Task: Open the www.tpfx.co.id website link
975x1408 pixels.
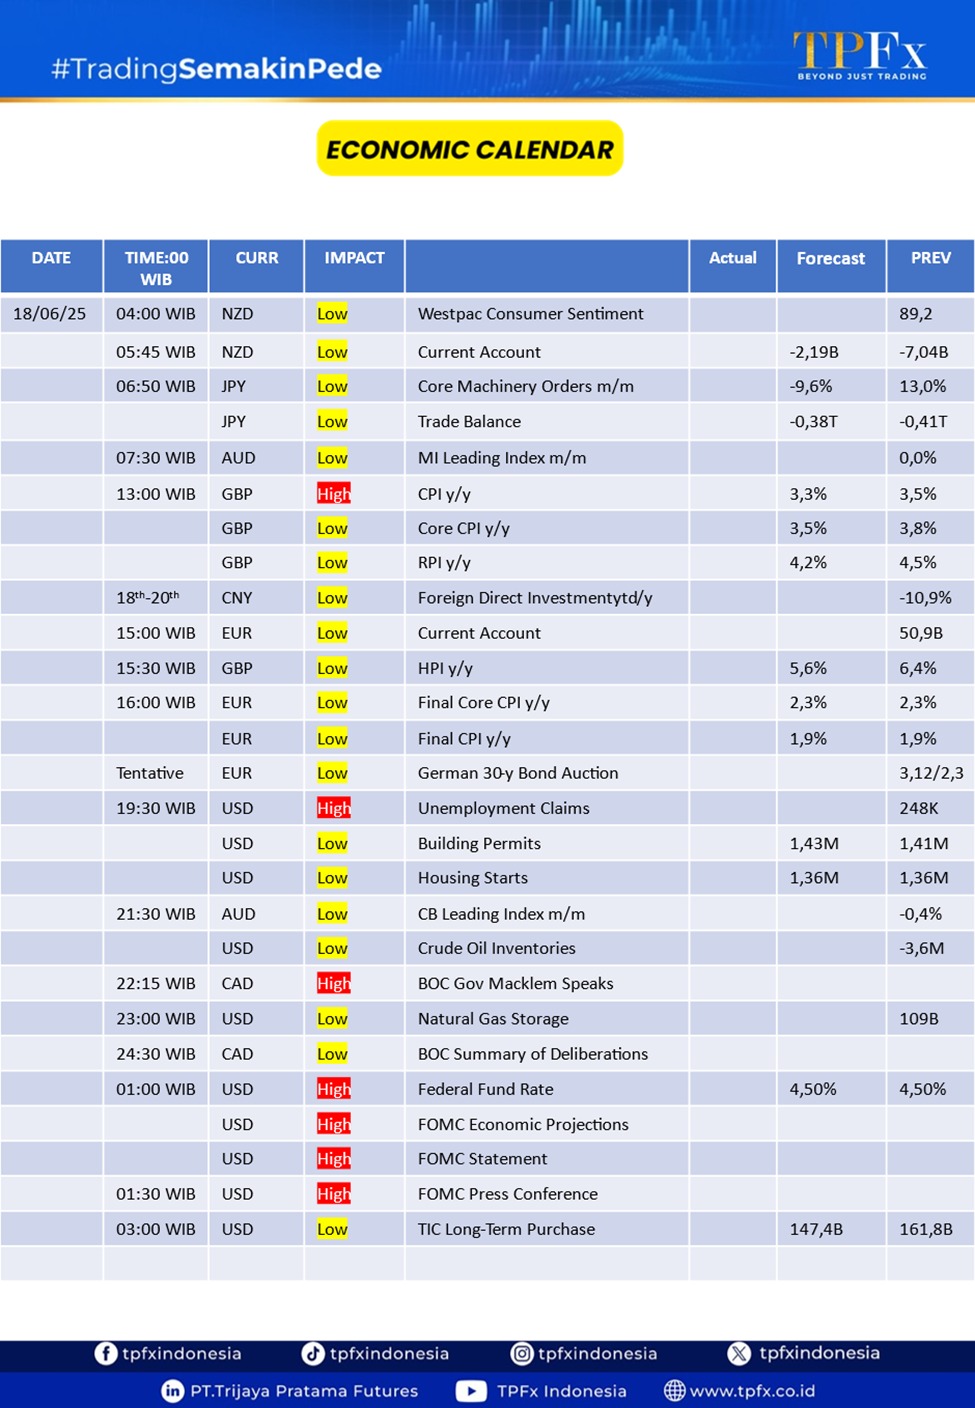Action: (x=752, y=1391)
